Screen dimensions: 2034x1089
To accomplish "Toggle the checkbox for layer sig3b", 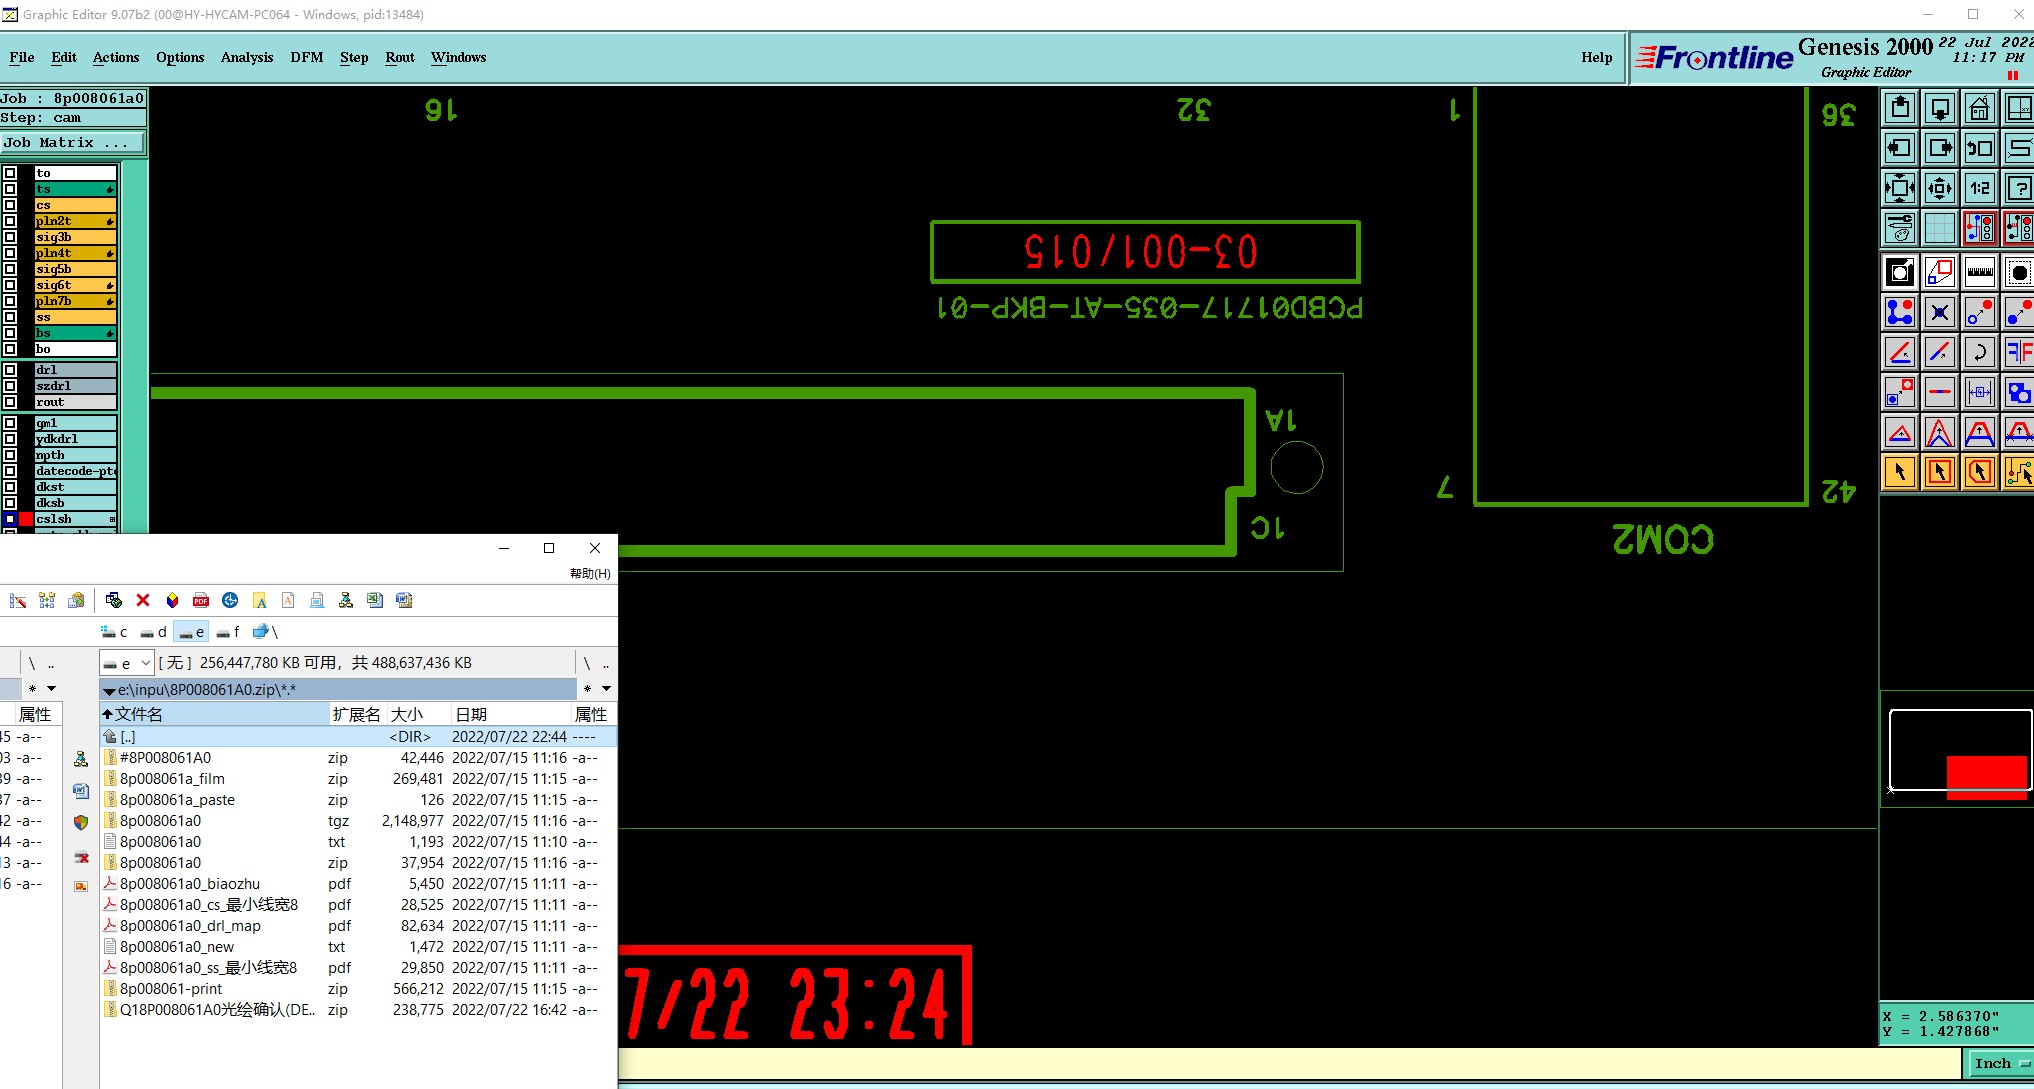I will (10, 237).
